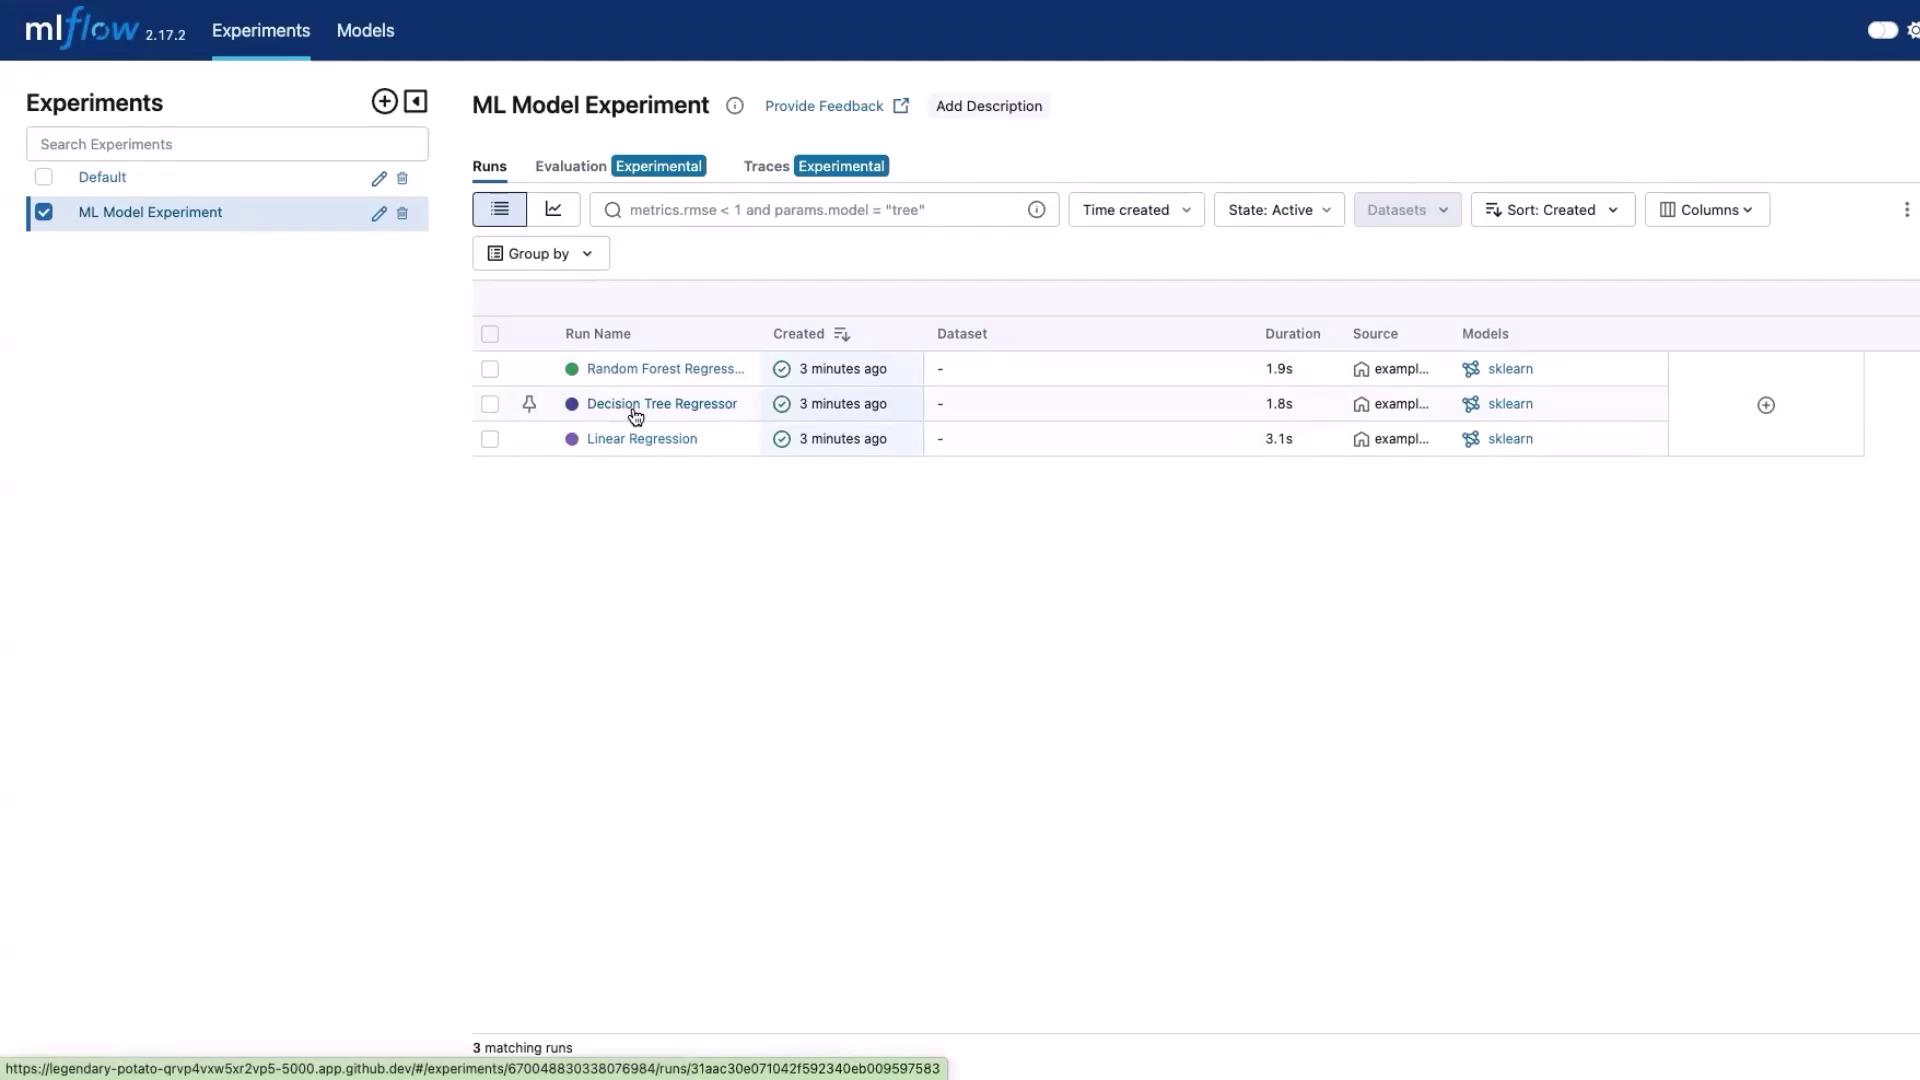The width and height of the screenshot is (1920, 1080).
Task: Select the table list view icon
Action: 500,210
